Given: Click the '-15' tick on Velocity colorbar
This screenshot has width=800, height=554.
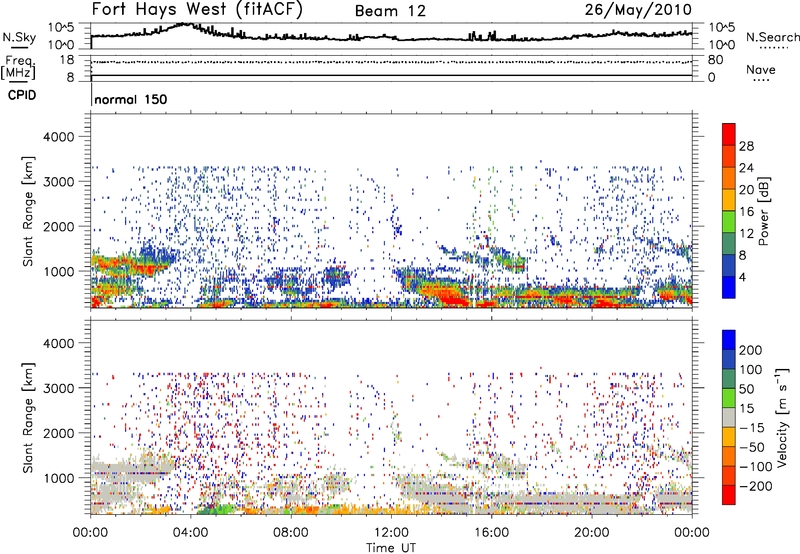Looking at the screenshot, I should pyautogui.click(x=752, y=428).
